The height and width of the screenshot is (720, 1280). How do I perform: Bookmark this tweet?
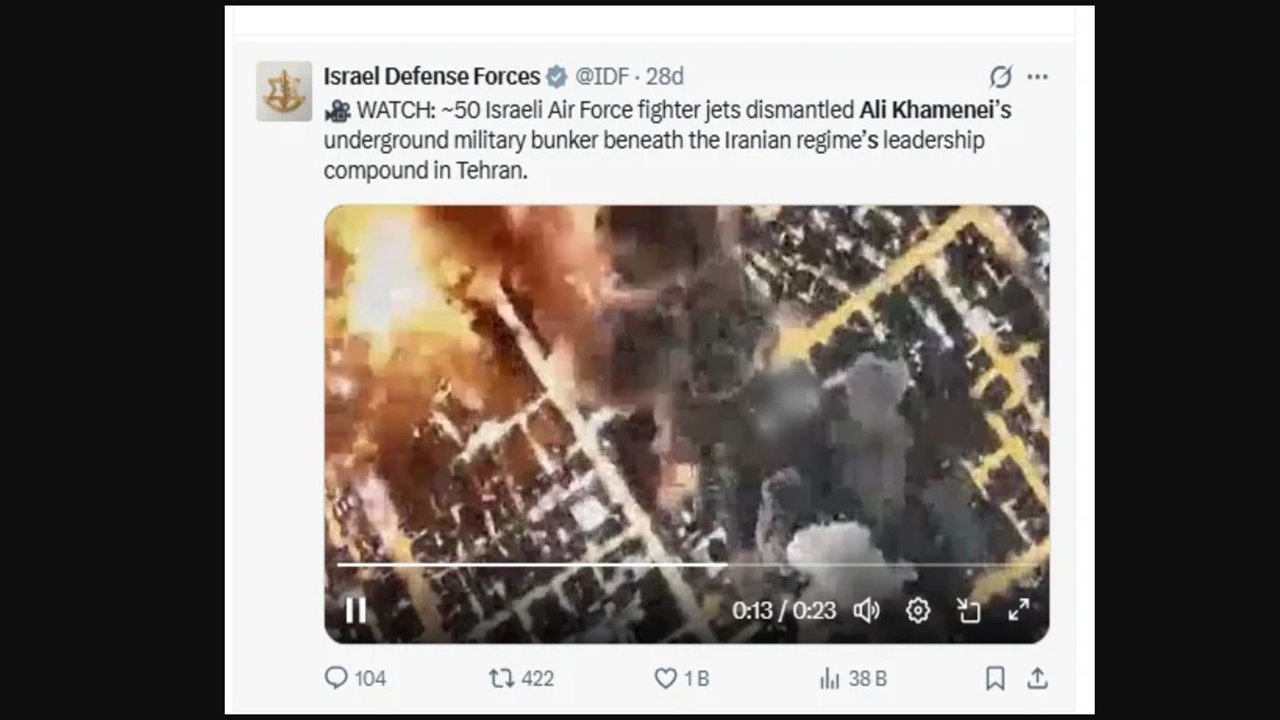coord(995,678)
